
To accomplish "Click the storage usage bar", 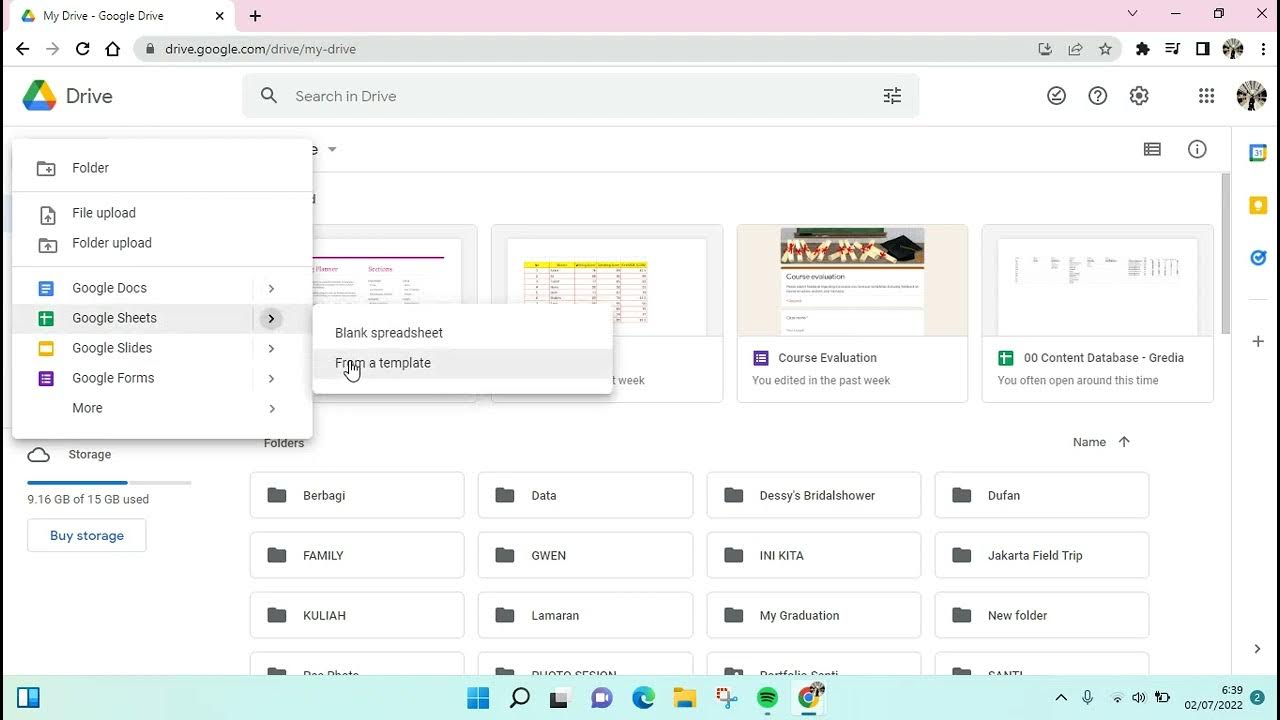I will click(109, 482).
